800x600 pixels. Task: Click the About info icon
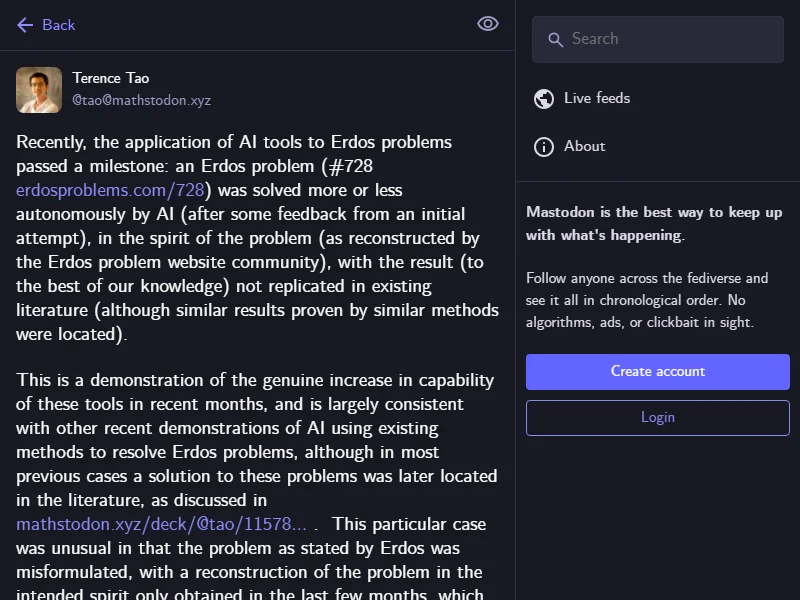pos(544,147)
